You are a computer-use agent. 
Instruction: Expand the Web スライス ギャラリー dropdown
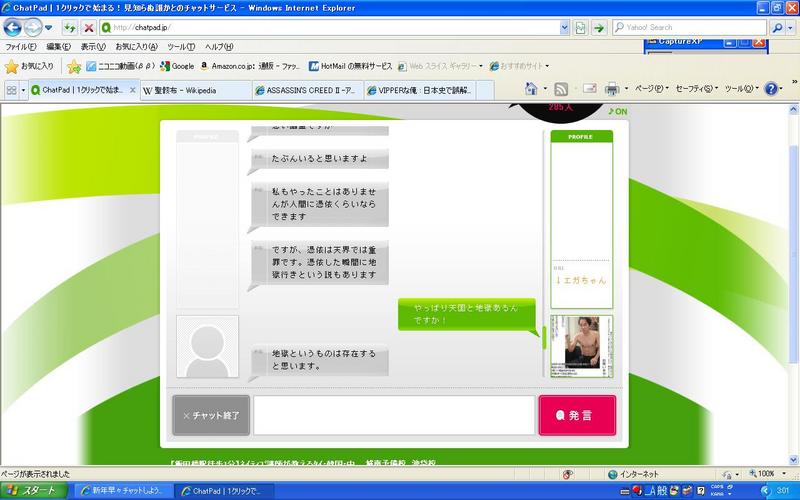pyautogui.click(x=481, y=66)
